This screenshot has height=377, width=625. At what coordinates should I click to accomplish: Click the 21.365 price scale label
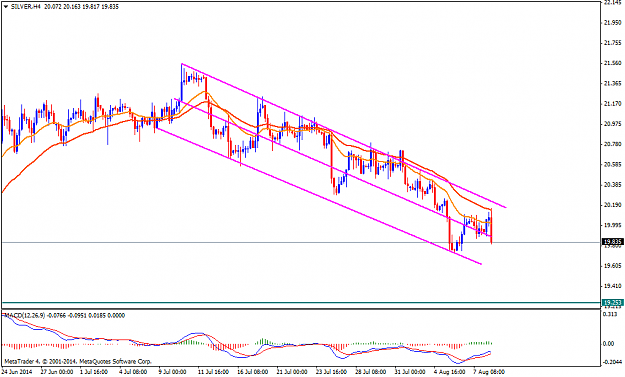click(613, 84)
